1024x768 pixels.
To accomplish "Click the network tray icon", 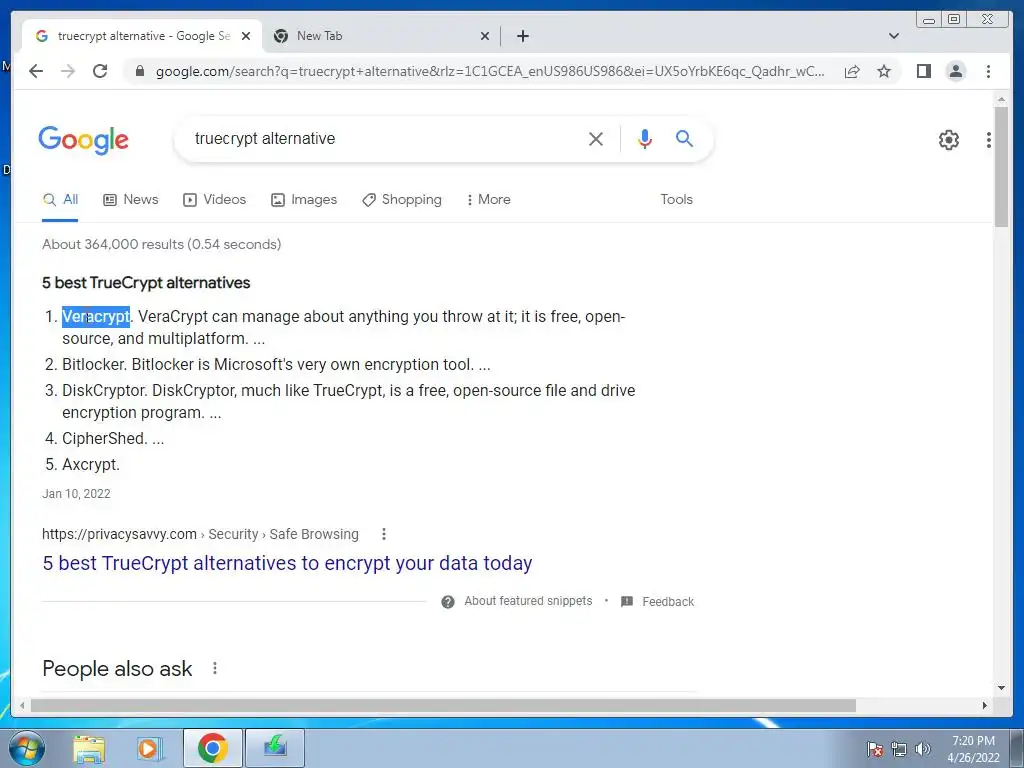I will tap(899, 749).
